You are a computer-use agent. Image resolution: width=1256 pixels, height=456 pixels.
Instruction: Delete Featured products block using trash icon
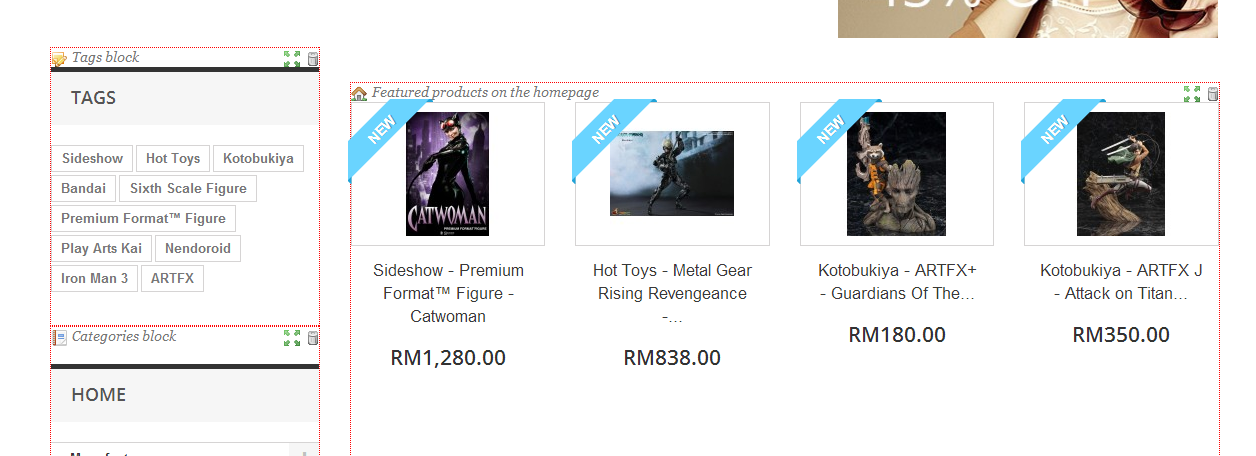click(x=1213, y=94)
